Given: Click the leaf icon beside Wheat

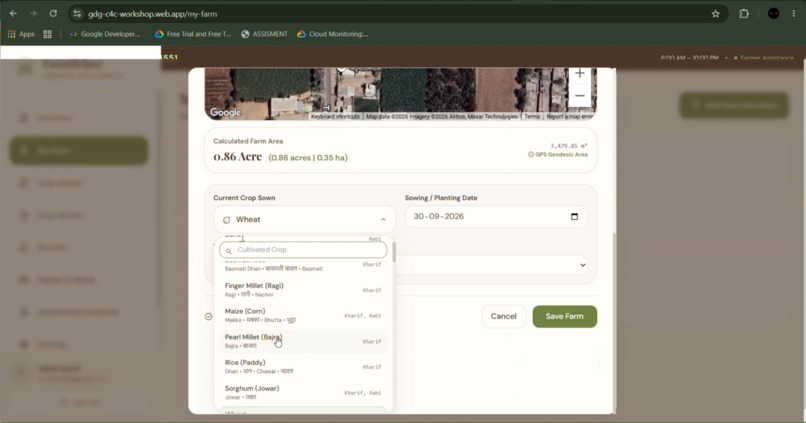Looking at the screenshot, I should pyautogui.click(x=226, y=220).
